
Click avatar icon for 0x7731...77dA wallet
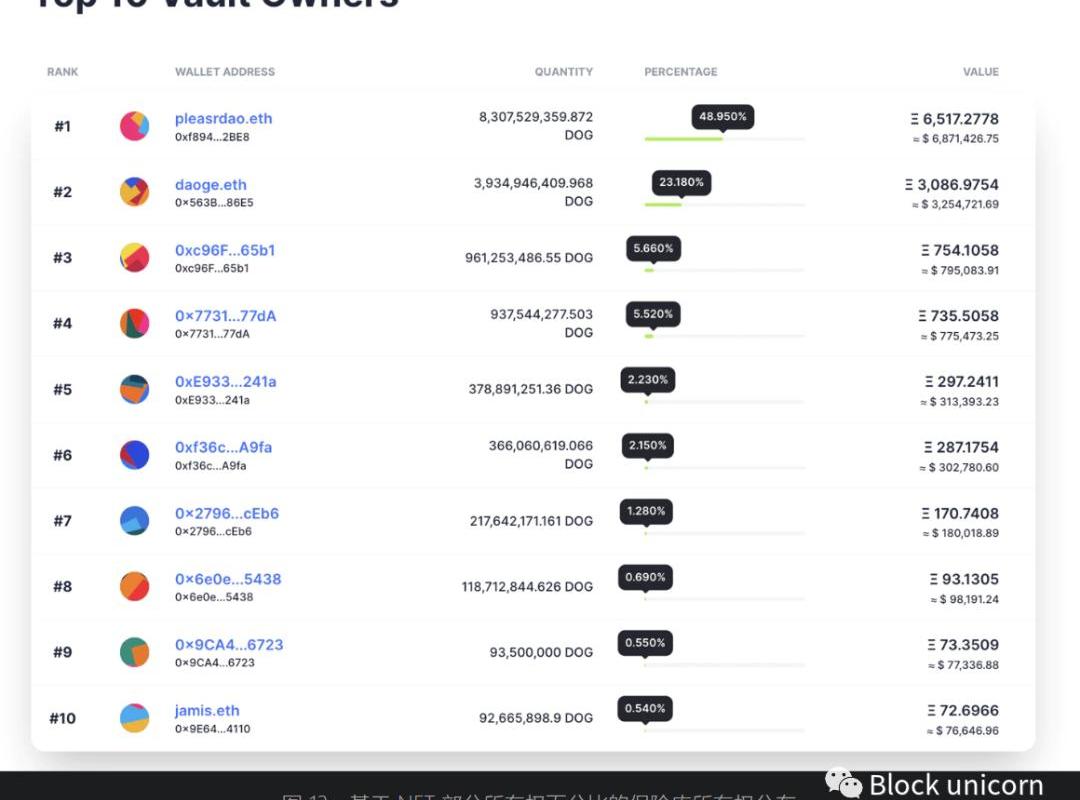134,323
